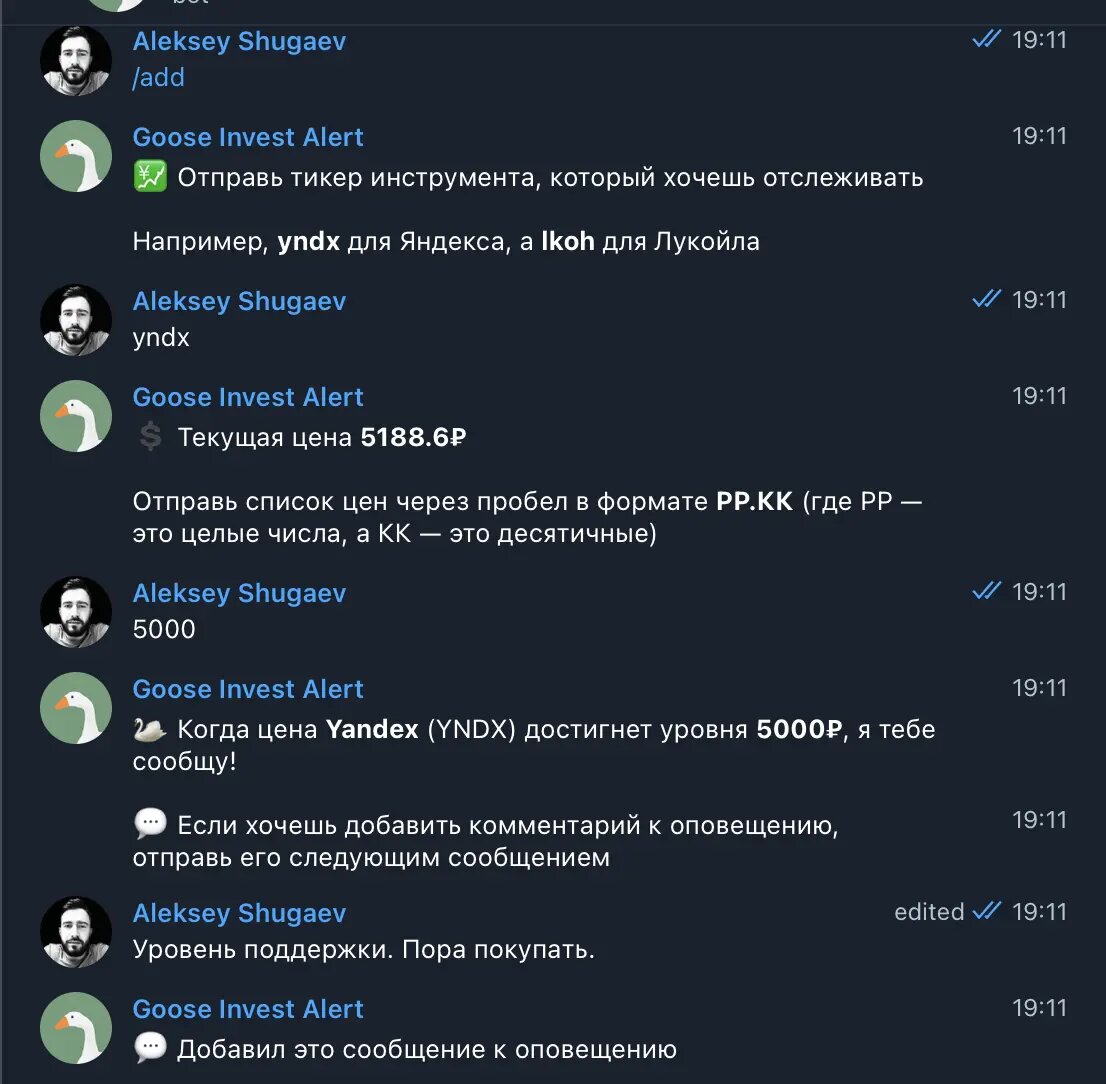The height and width of the screenshot is (1084, 1106).
Task: Click the double checkmarks beside 19:11 on /add
Action: (987, 40)
